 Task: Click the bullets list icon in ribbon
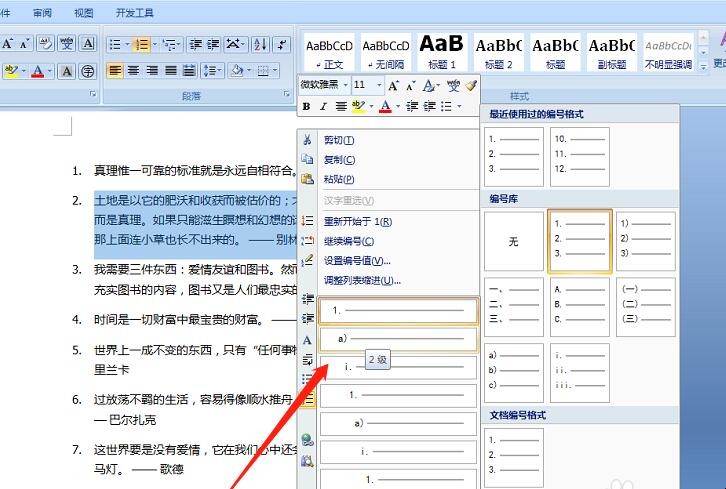click(115, 44)
